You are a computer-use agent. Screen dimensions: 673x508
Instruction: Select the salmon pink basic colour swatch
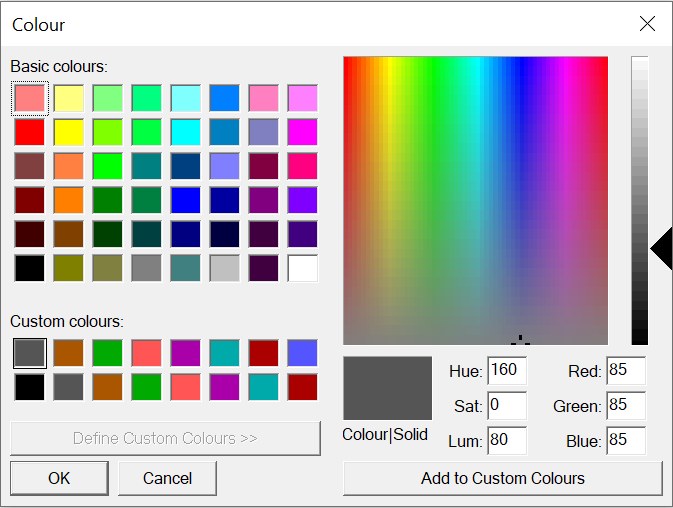tap(30, 98)
